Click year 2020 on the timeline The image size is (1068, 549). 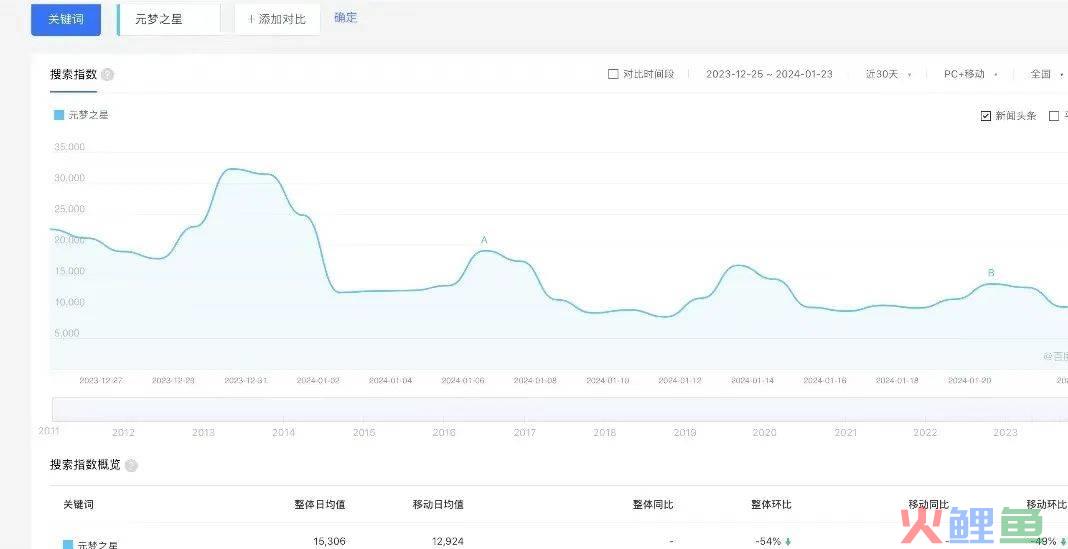coord(765,433)
